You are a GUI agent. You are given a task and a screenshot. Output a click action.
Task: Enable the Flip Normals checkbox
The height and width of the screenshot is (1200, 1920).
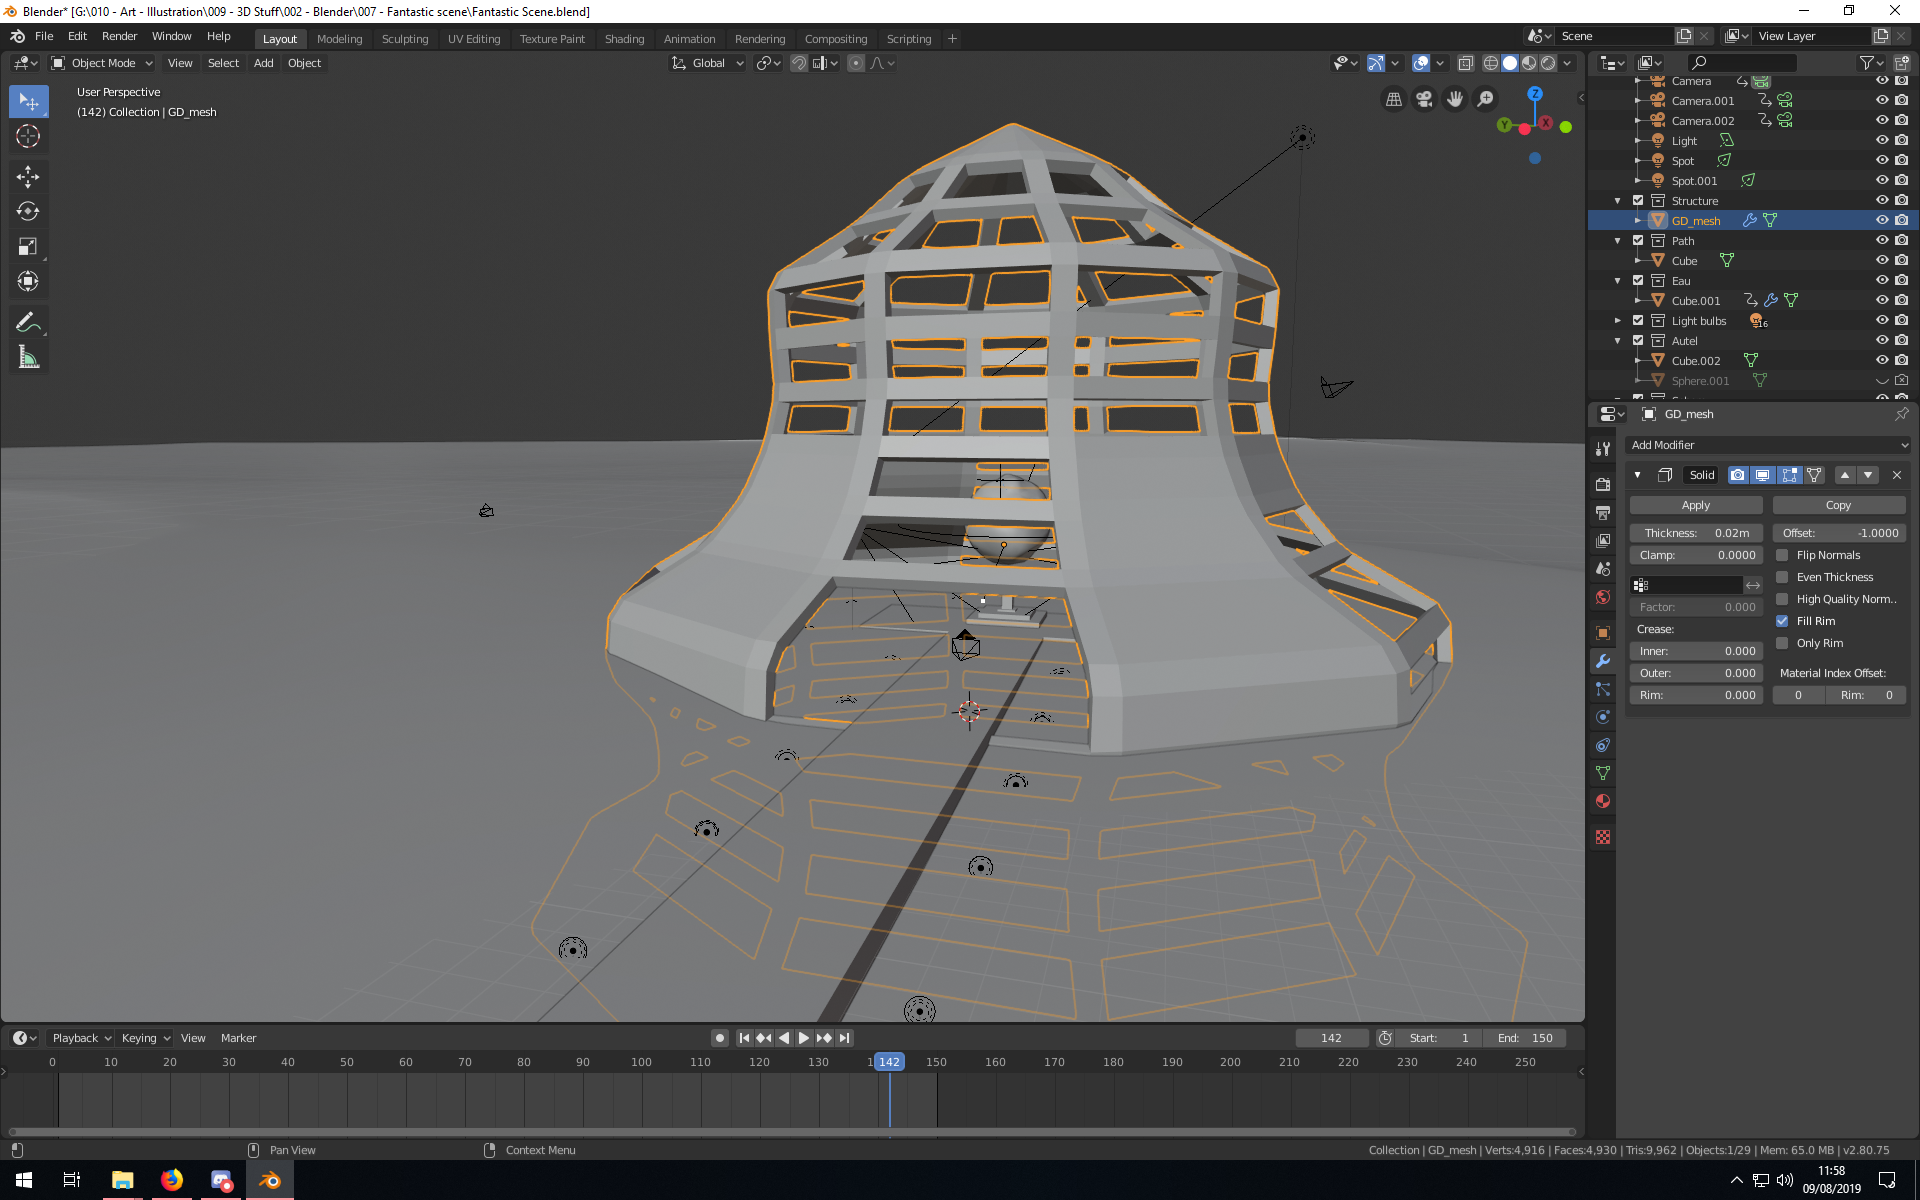[x=1782, y=555]
